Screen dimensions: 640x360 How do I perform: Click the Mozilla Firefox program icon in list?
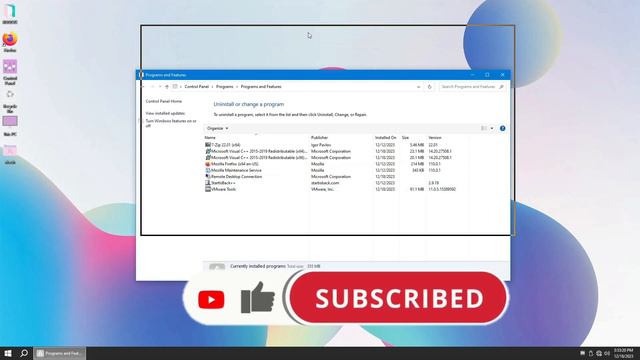click(x=208, y=164)
